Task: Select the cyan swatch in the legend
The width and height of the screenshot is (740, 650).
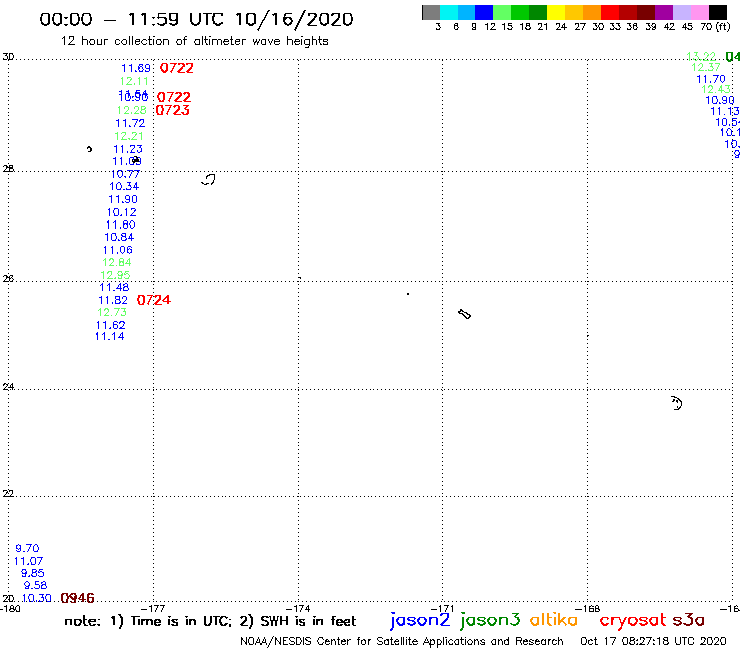Action: coord(448,13)
